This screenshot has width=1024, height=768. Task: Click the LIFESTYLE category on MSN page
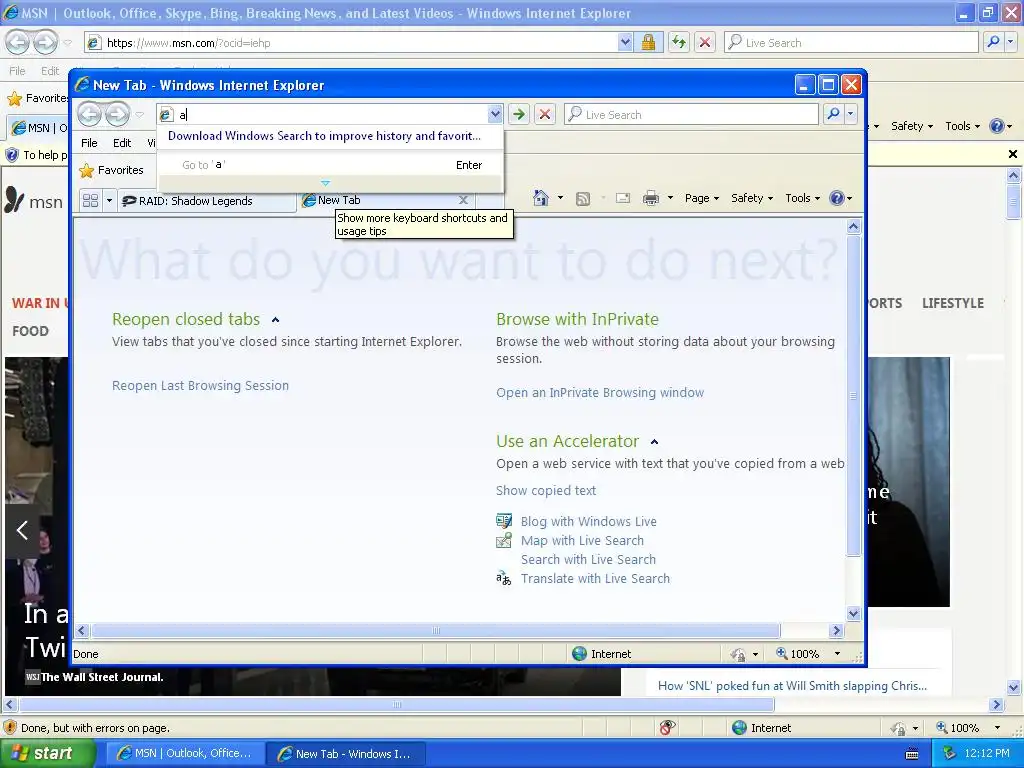(952, 303)
